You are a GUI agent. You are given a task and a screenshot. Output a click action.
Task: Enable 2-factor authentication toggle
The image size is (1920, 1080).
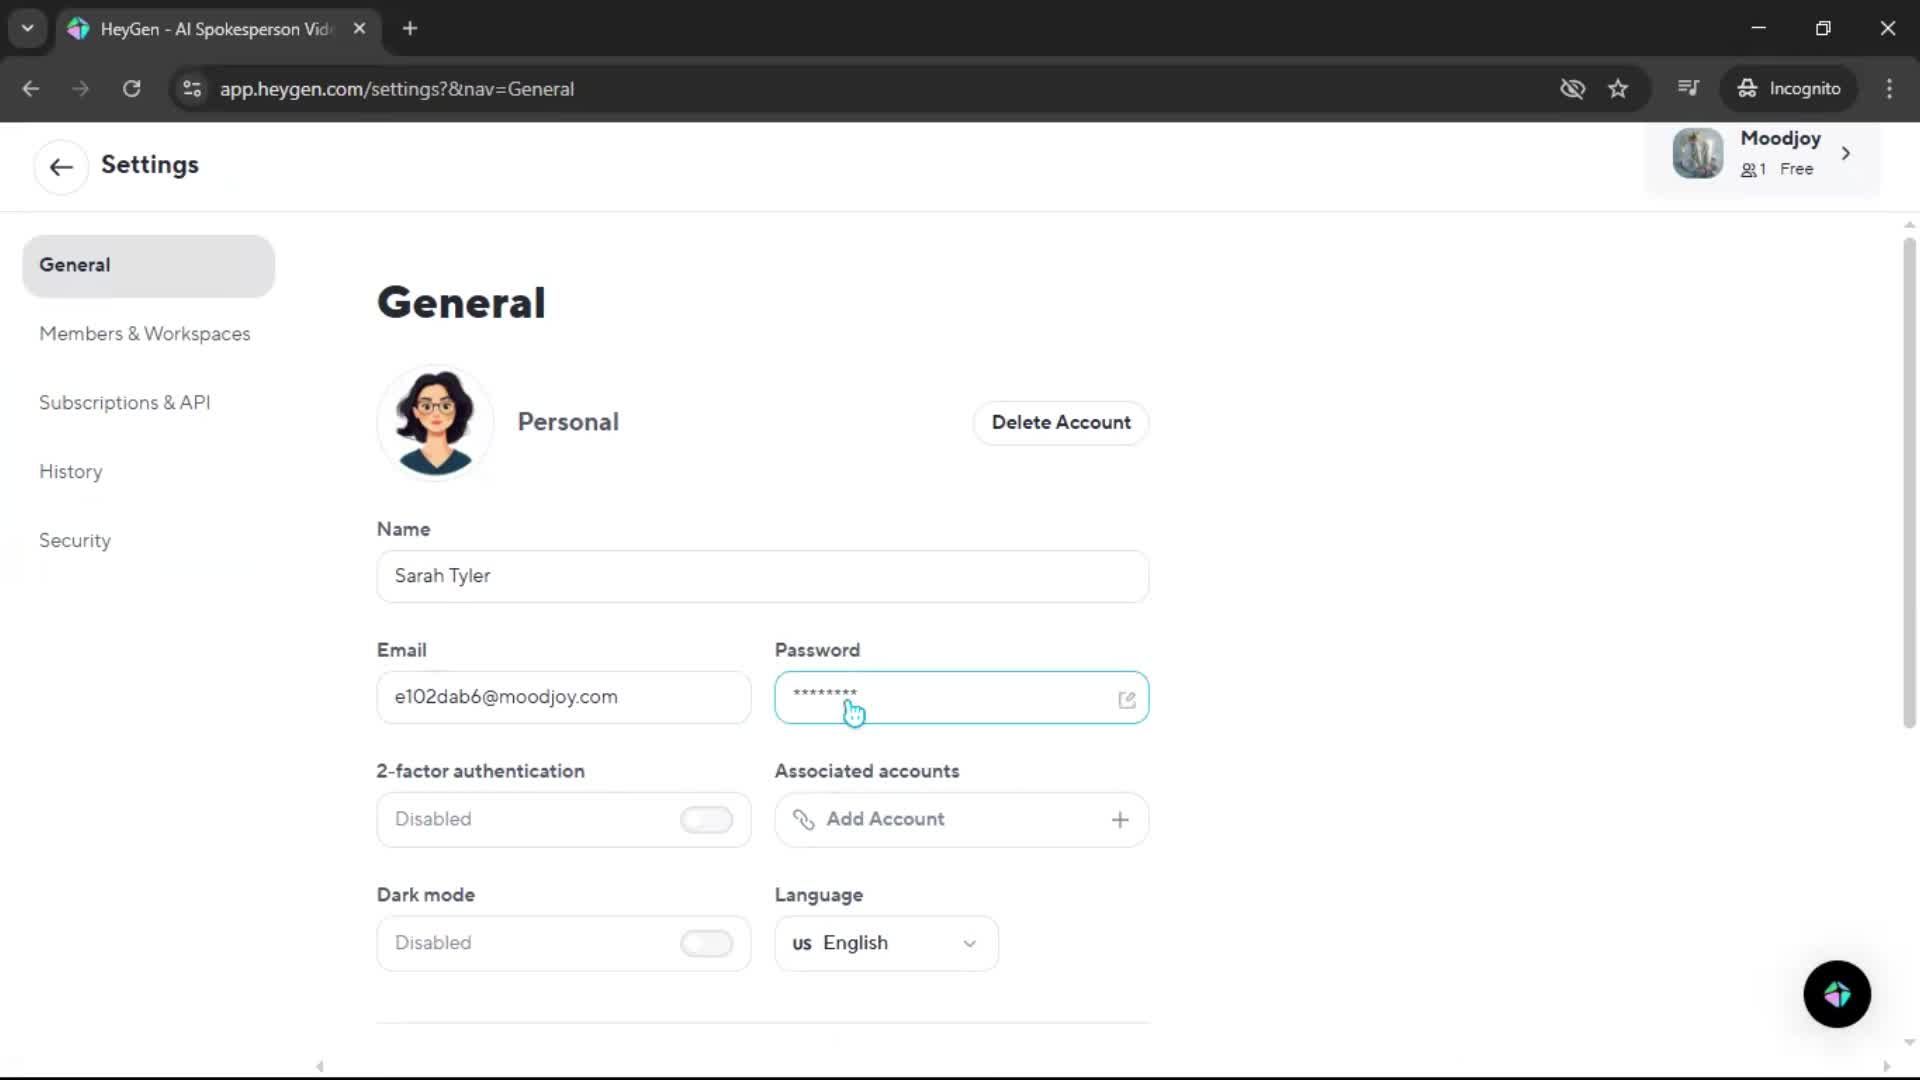click(x=706, y=820)
